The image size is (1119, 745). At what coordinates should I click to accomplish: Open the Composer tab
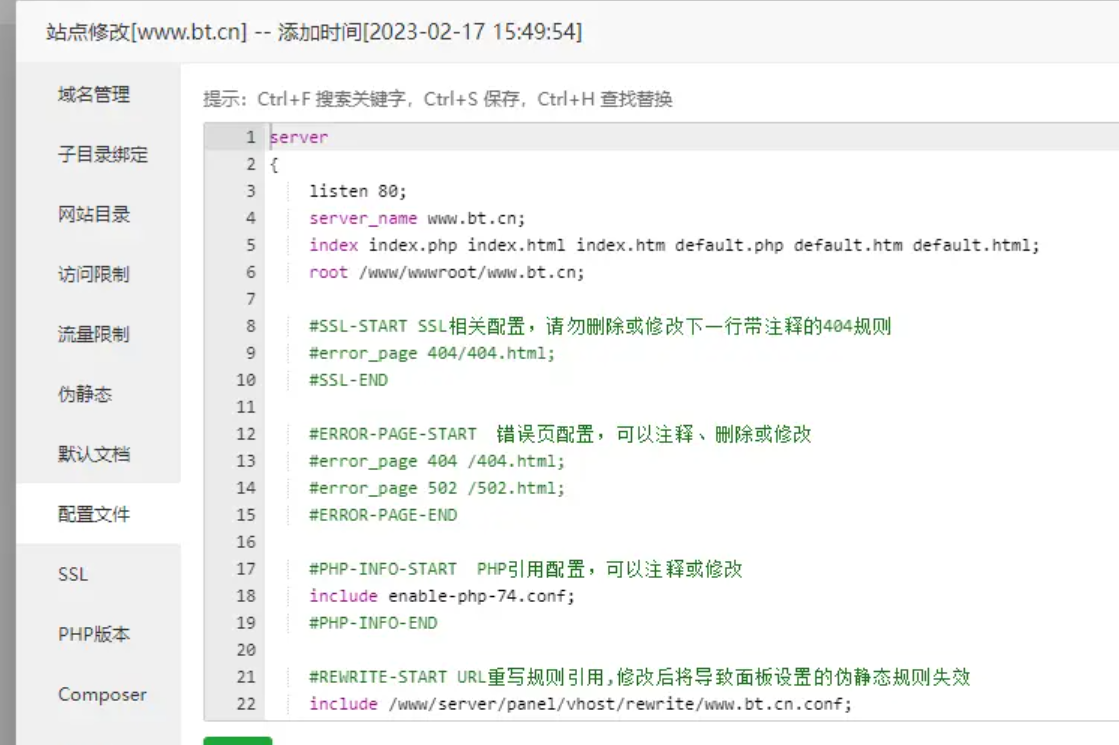102,695
